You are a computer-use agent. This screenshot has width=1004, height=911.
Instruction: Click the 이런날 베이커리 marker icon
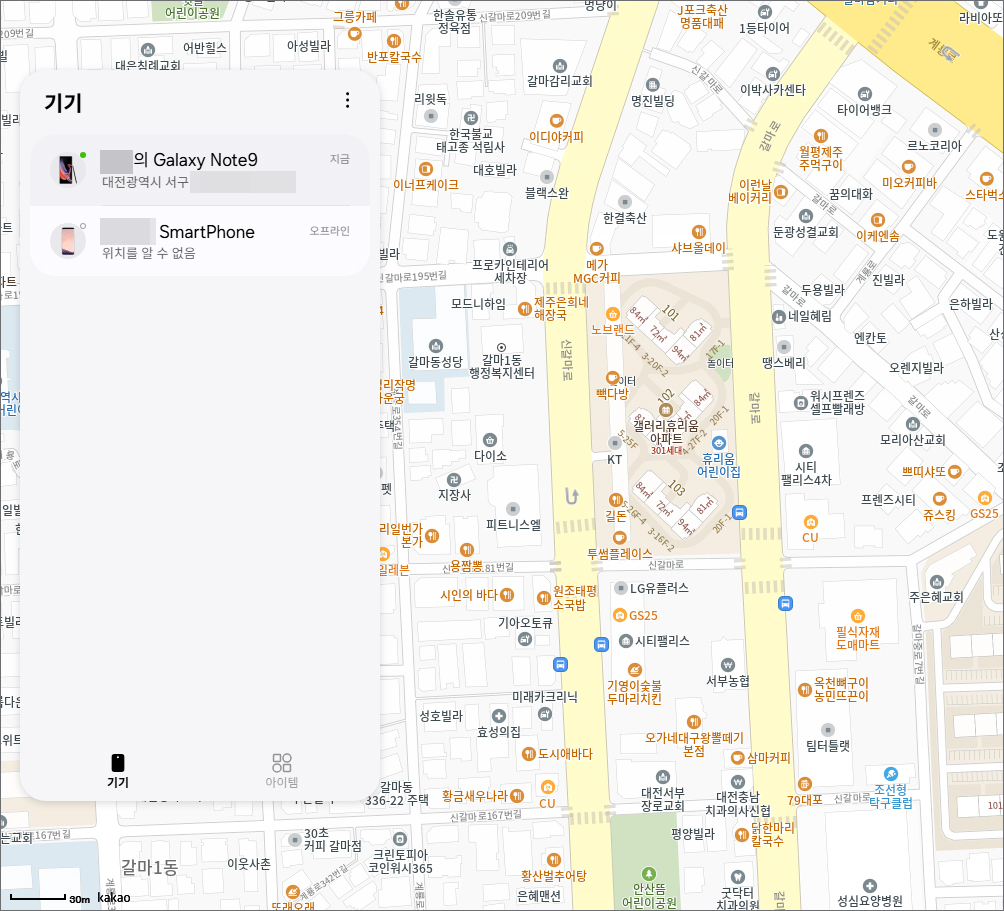(x=781, y=191)
